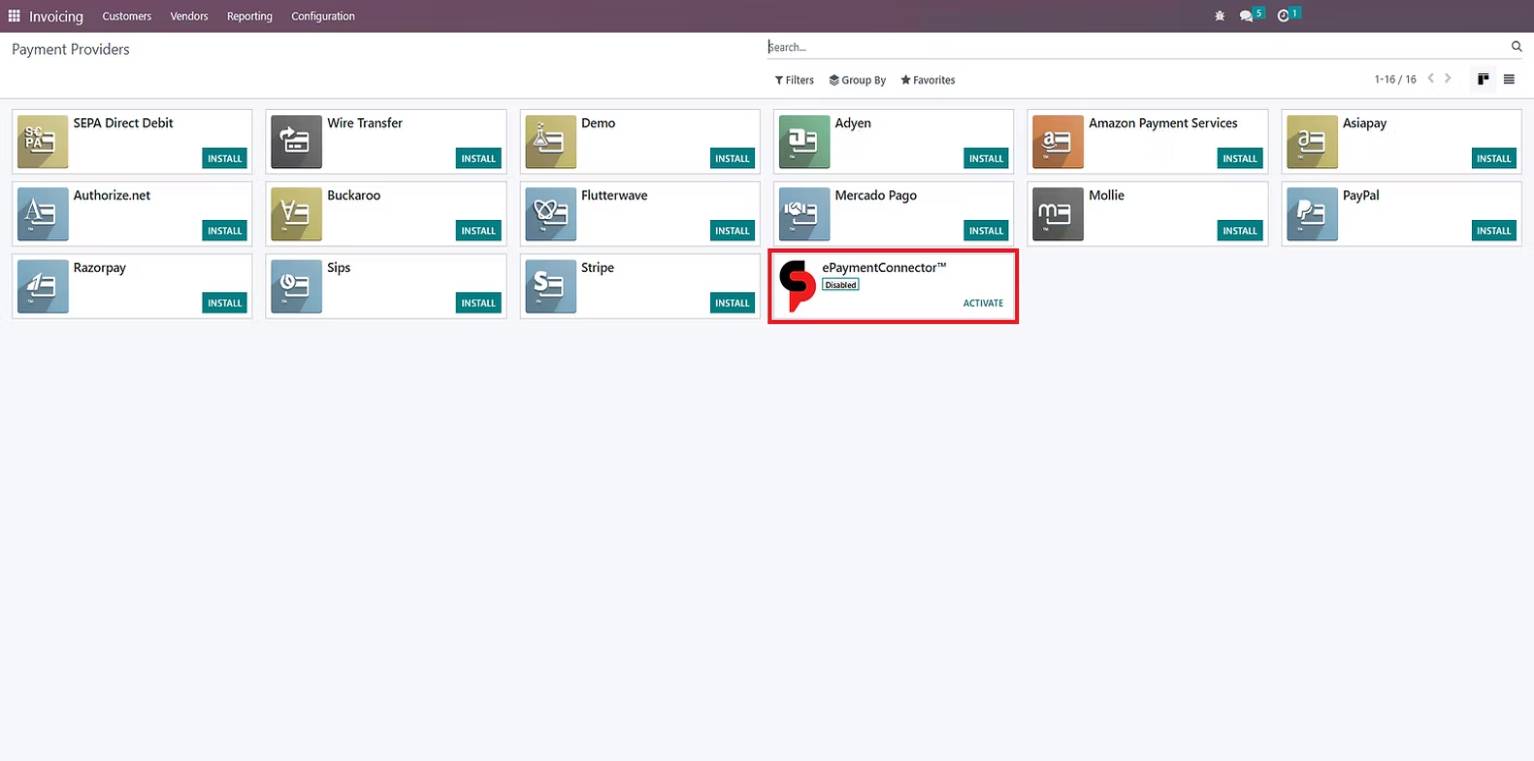Install SEPA Direct Debit provider

[x=225, y=158]
